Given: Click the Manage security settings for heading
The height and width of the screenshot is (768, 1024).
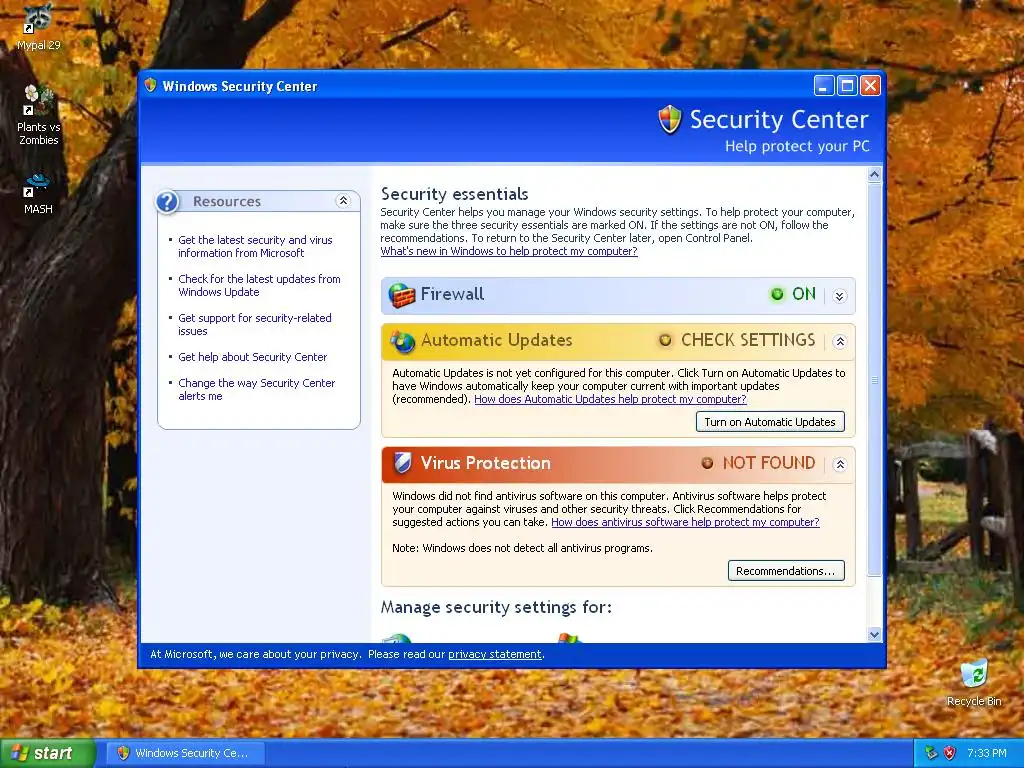Looking at the screenshot, I should click(x=496, y=607).
